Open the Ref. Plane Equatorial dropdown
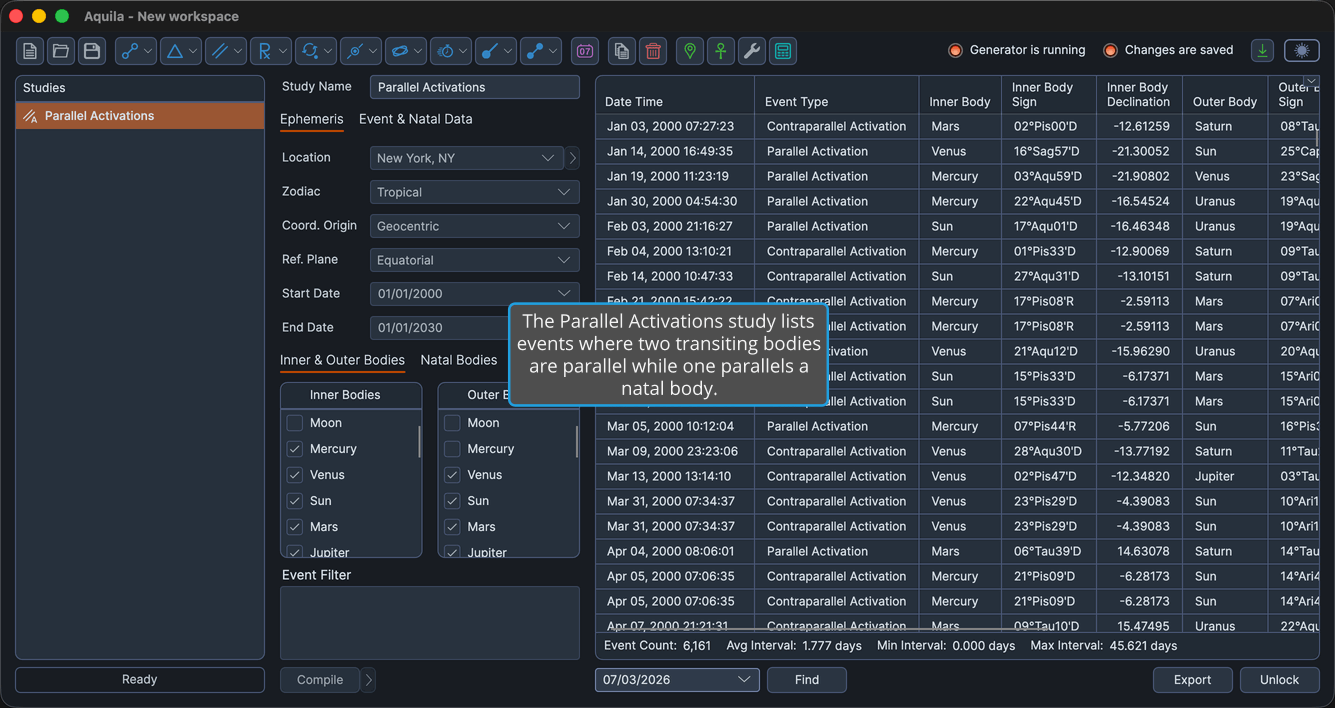The height and width of the screenshot is (708, 1335). click(474, 260)
